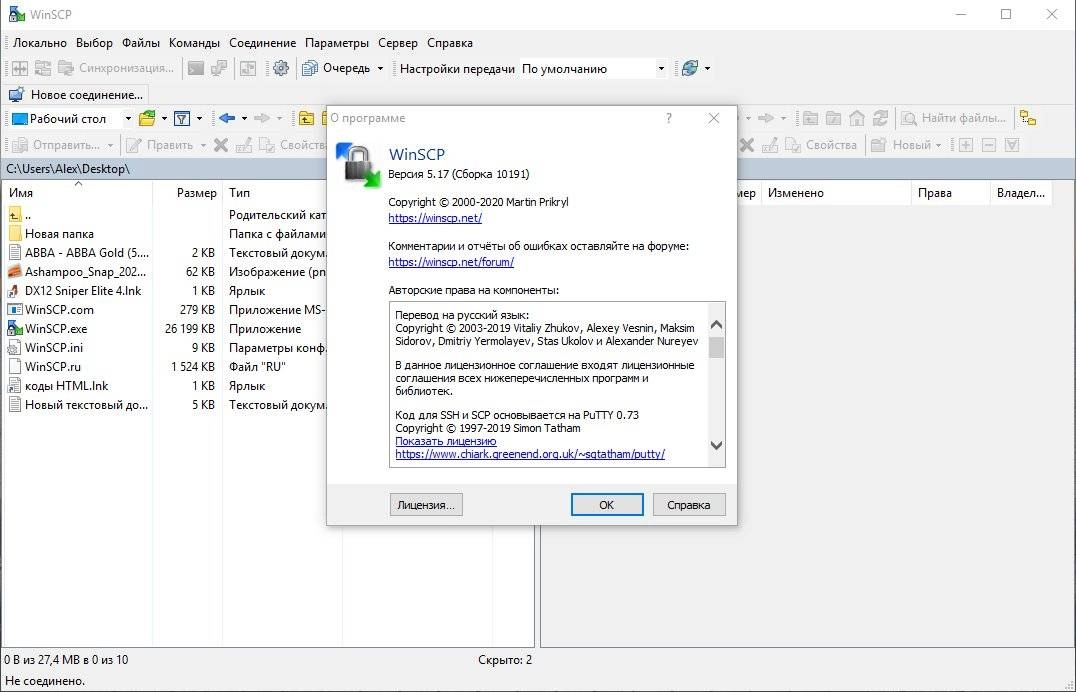Click the filter funnel icon
This screenshot has width=1076, height=692.
coord(182,118)
